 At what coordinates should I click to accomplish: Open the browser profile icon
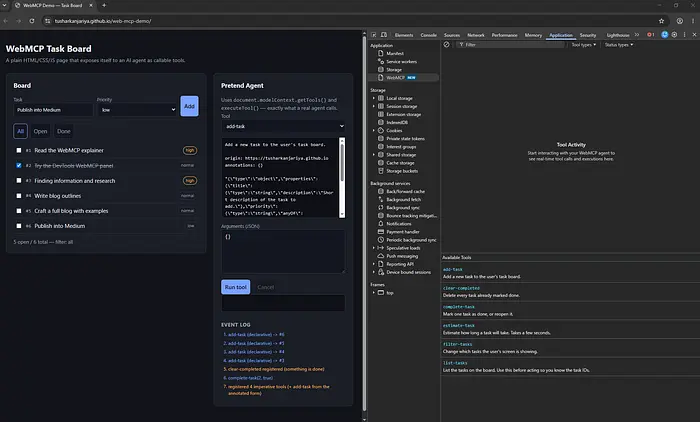pos(679,21)
